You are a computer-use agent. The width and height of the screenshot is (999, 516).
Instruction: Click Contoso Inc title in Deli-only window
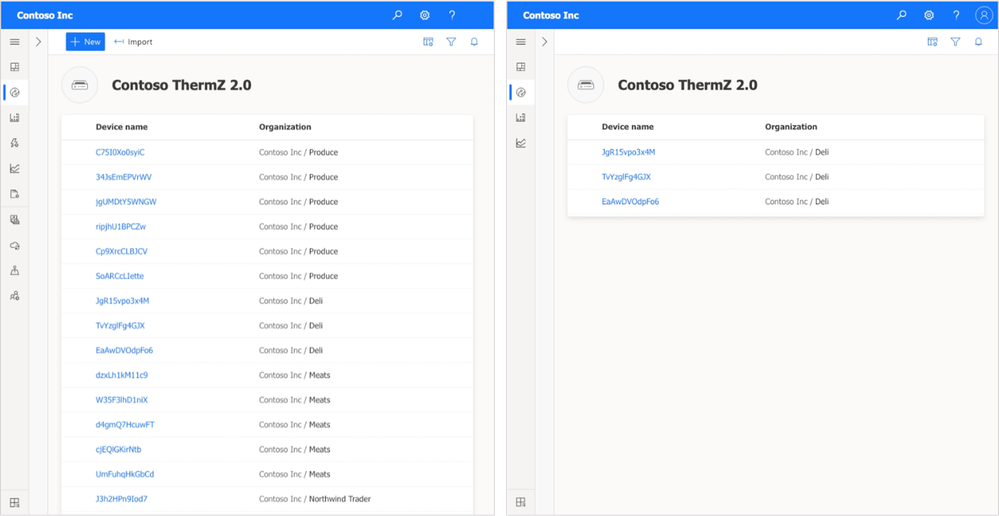(x=551, y=15)
